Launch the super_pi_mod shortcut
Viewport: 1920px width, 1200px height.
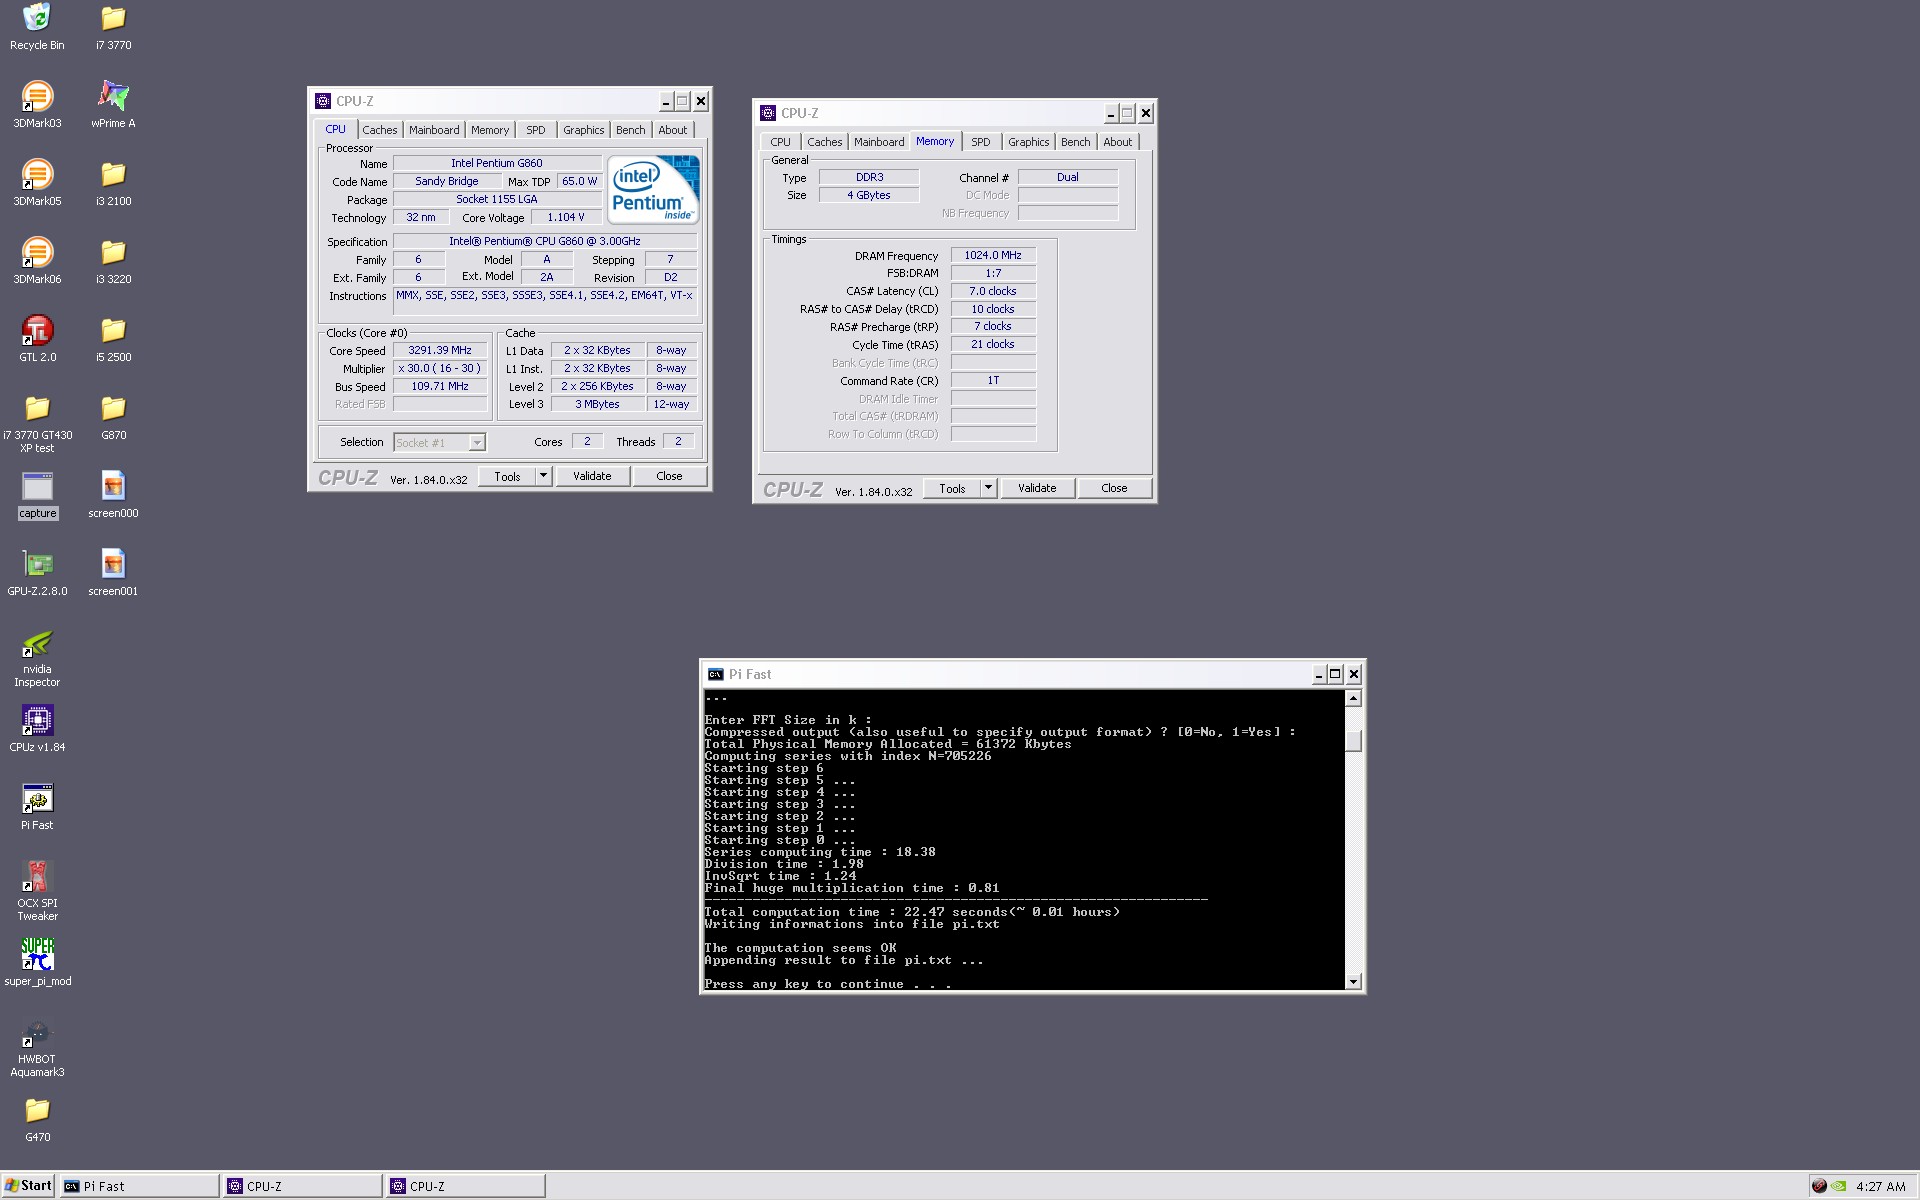tap(37, 962)
